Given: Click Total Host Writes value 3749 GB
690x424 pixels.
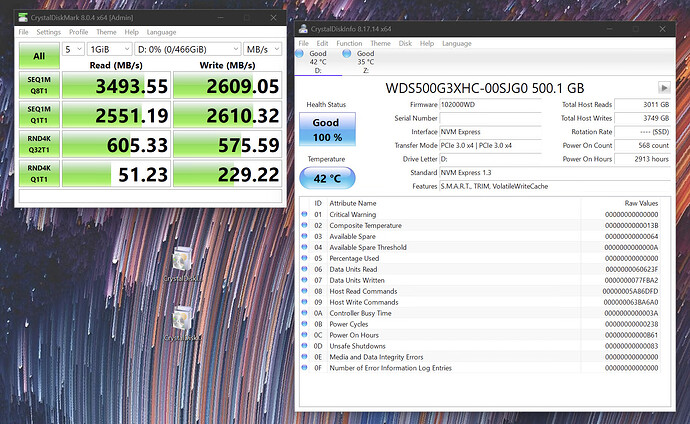Looking at the screenshot, I should [642, 118].
